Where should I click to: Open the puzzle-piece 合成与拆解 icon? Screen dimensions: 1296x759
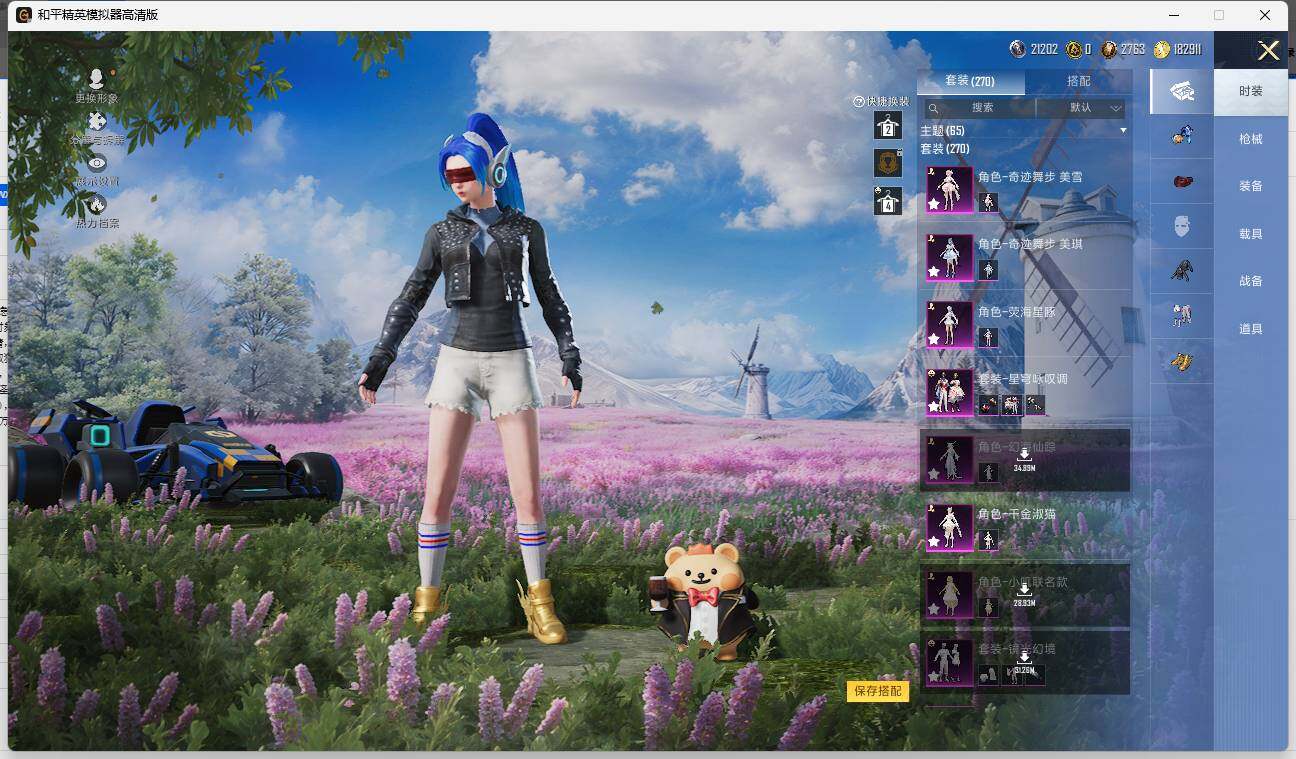tap(97, 122)
